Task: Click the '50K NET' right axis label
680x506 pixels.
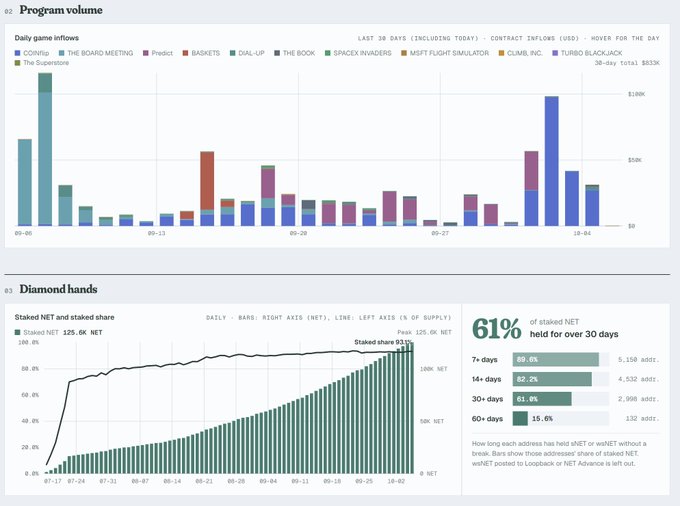Action: pyautogui.click(x=432, y=421)
